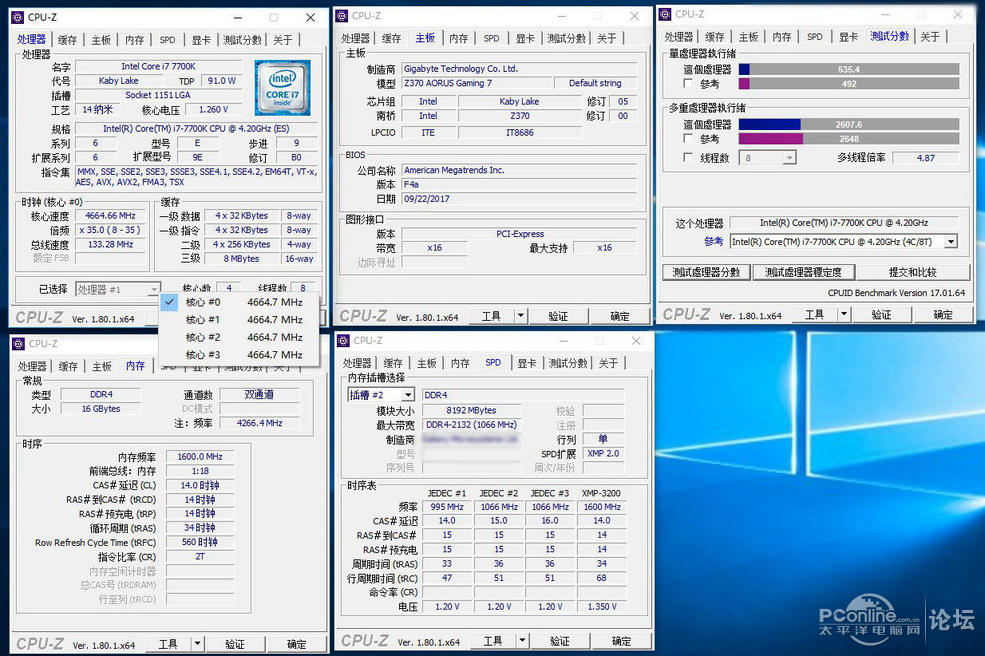Viewport: 985px width, 656px height.
Task: Open 显卡 tab in the top-left CPU window
Action: click(201, 40)
